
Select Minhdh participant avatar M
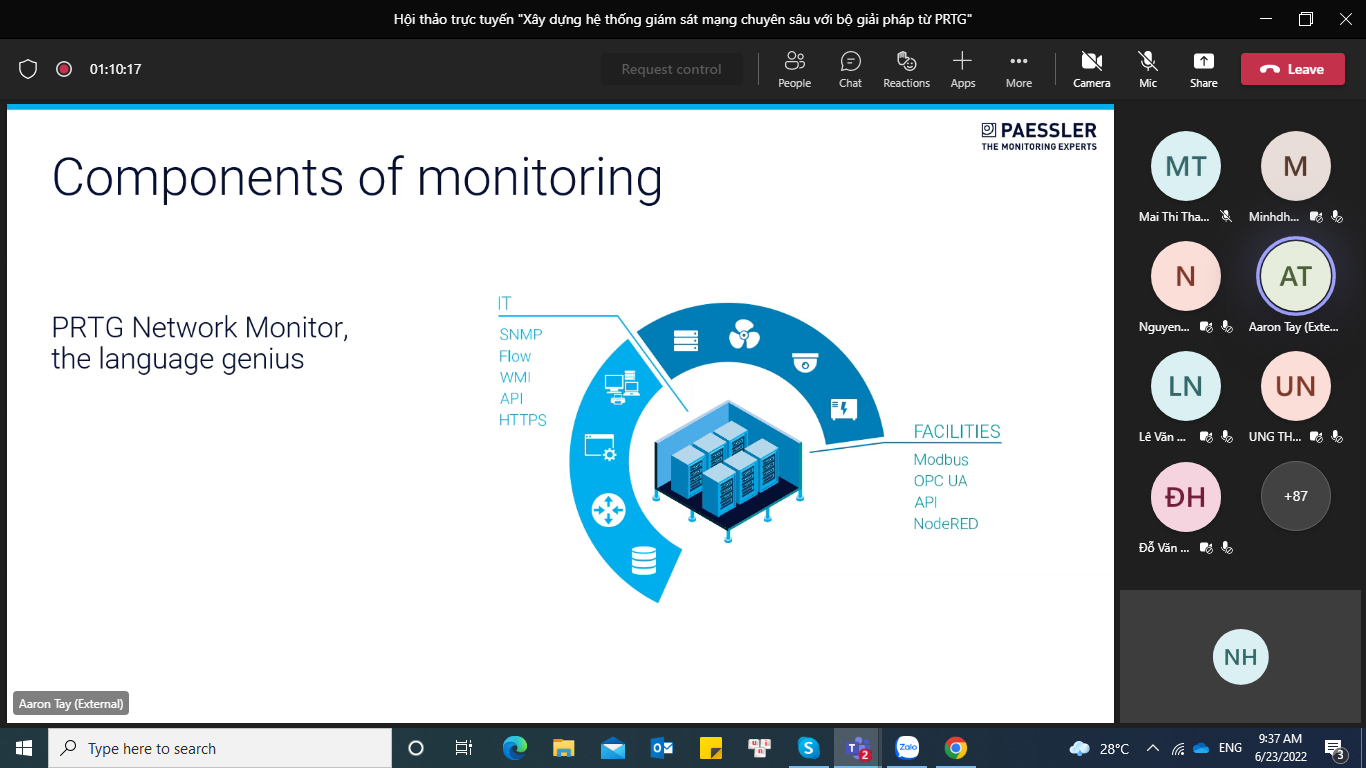point(1296,166)
